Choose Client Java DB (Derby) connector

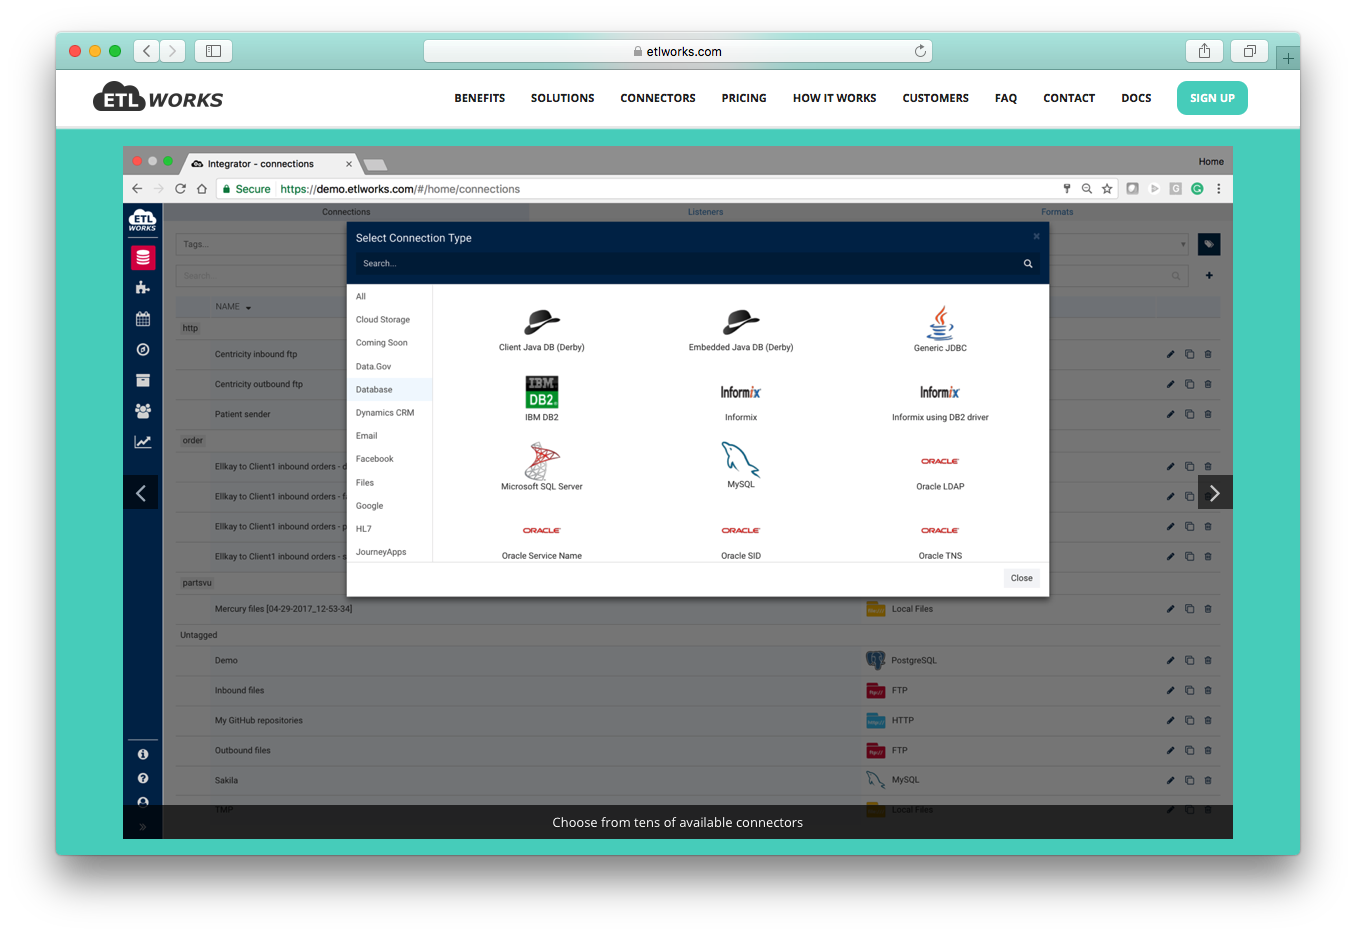(542, 330)
